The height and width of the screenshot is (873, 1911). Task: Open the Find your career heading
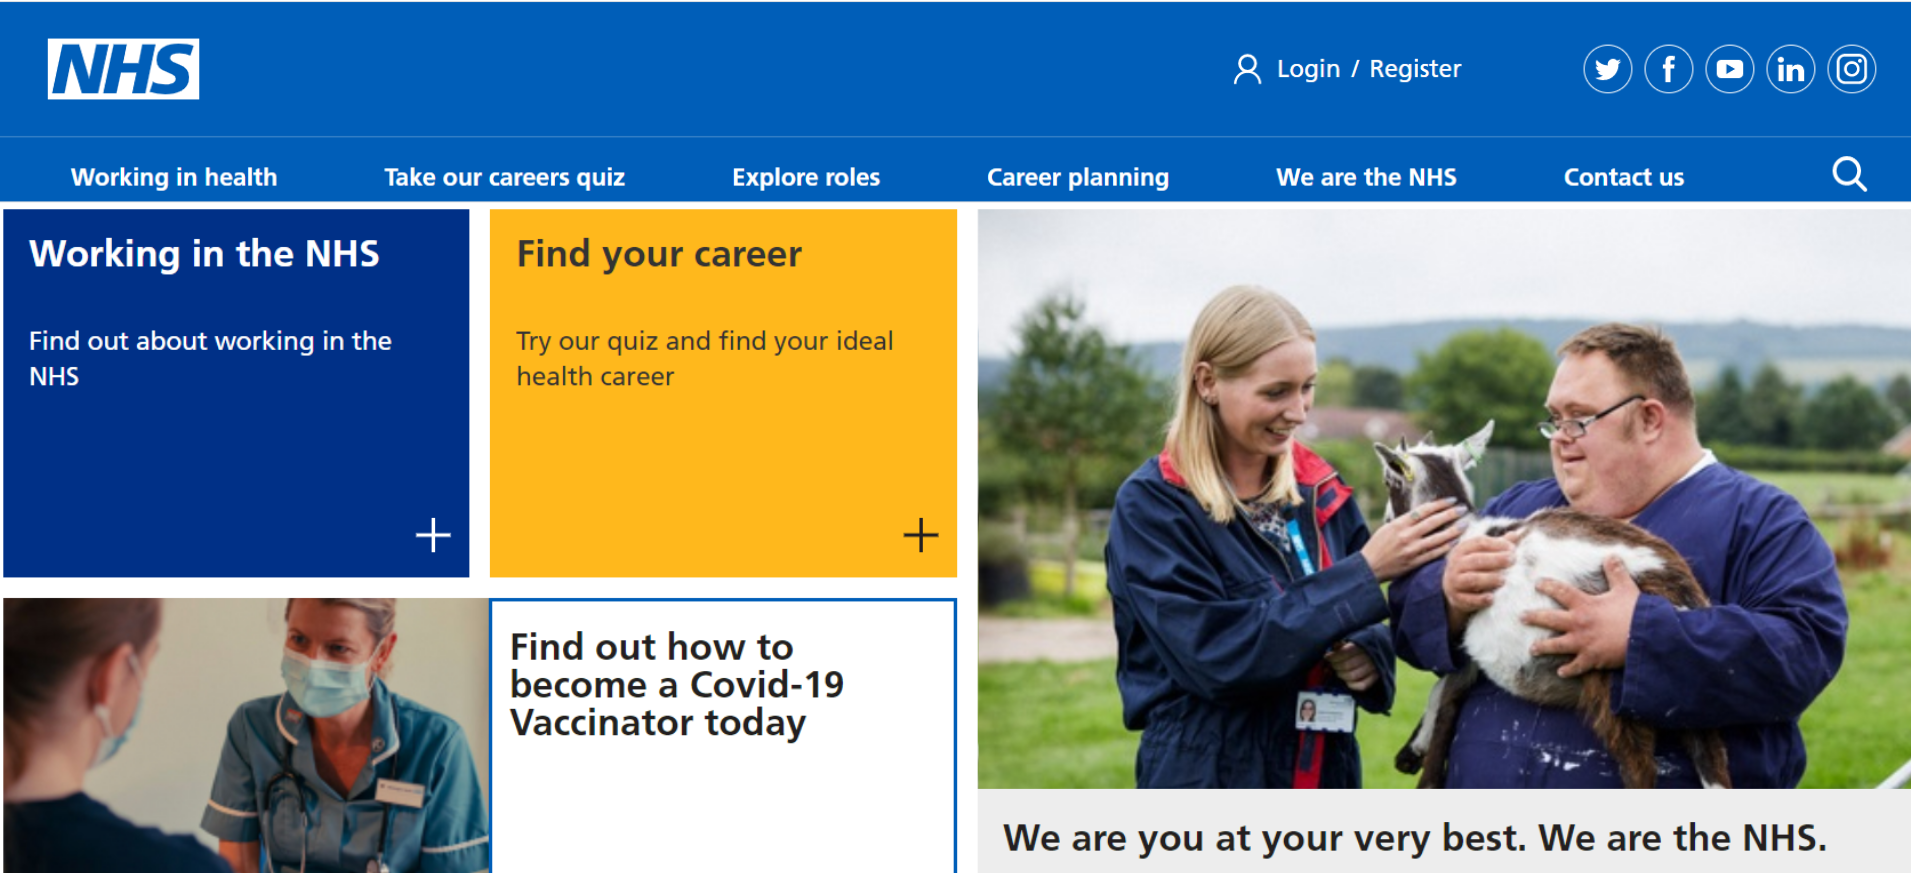[659, 254]
